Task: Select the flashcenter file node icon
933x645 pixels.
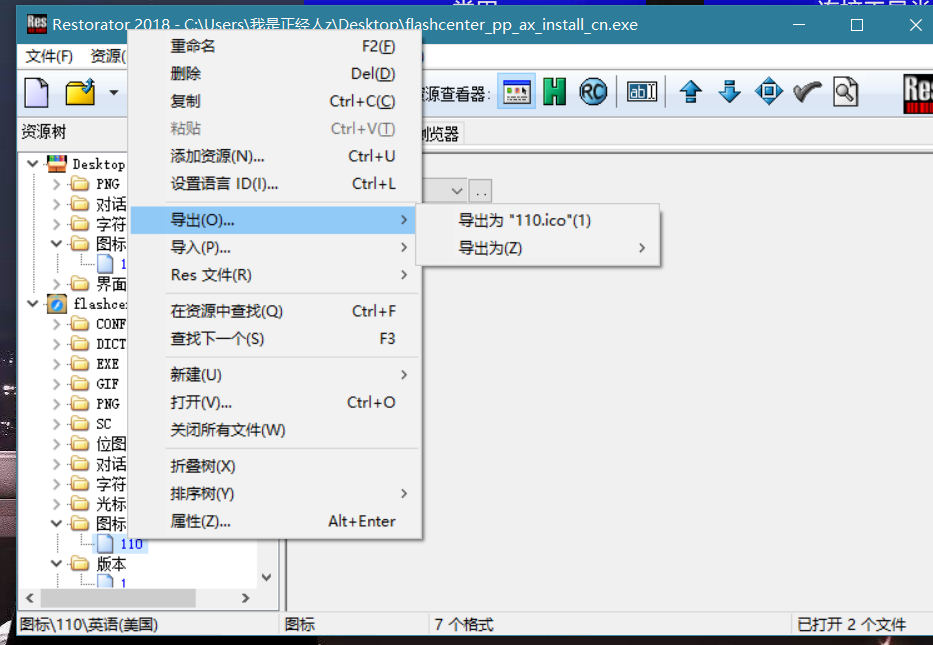Action: pos(57,304)
